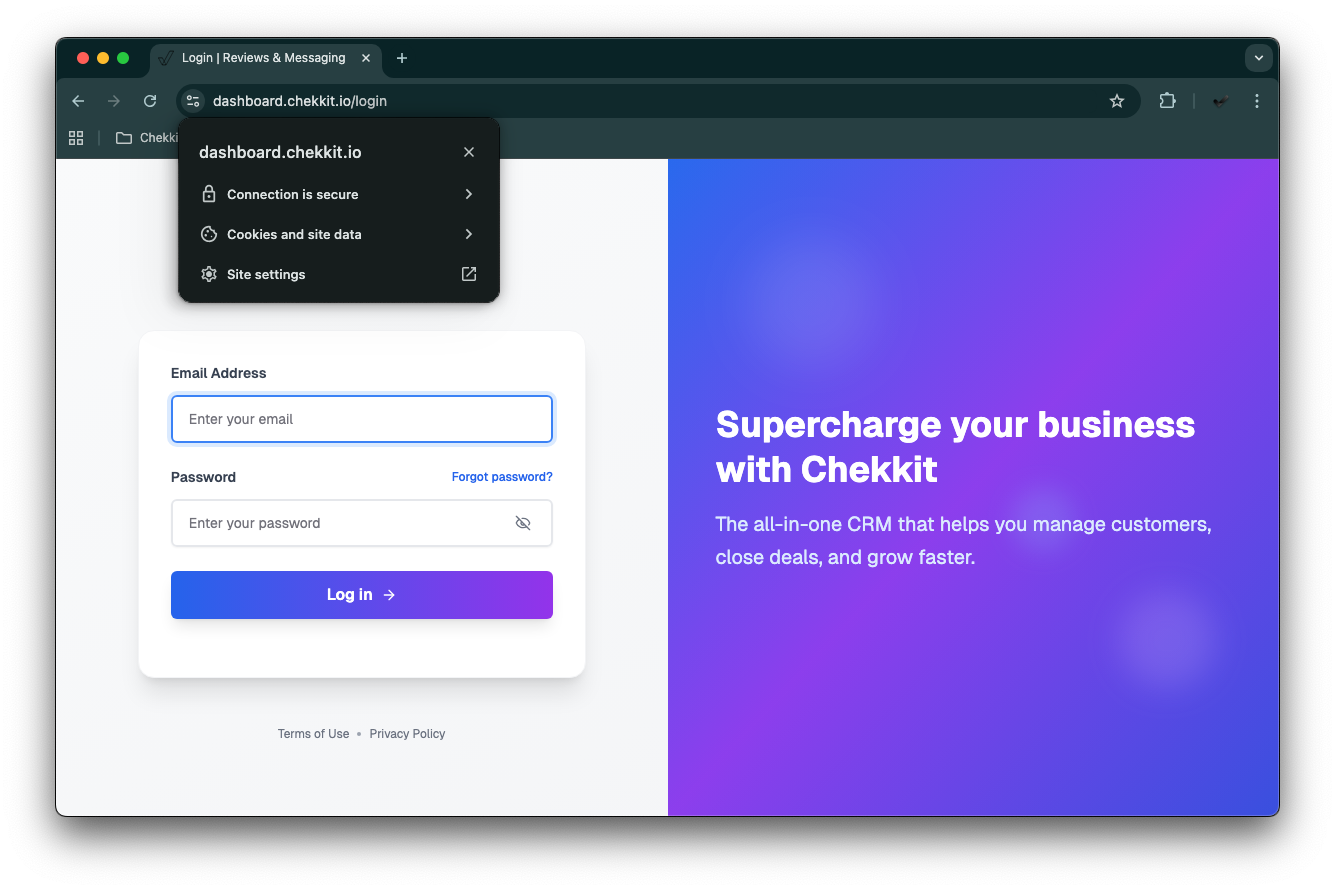Select the Cookies and site data row
This screenshot has width=1335, height=890.
(x=339, y=234)
